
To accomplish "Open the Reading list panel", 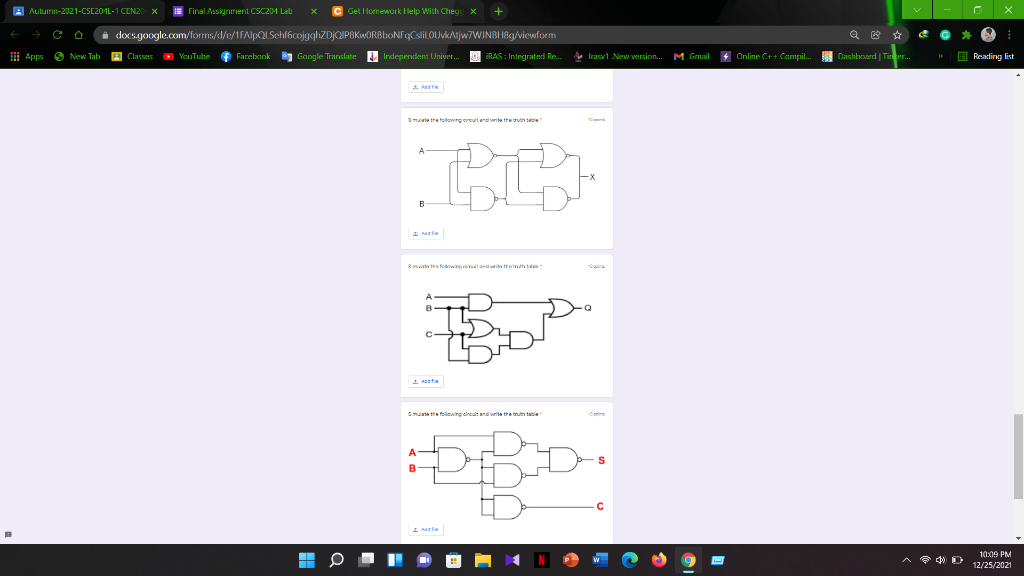I will (985, 56).
